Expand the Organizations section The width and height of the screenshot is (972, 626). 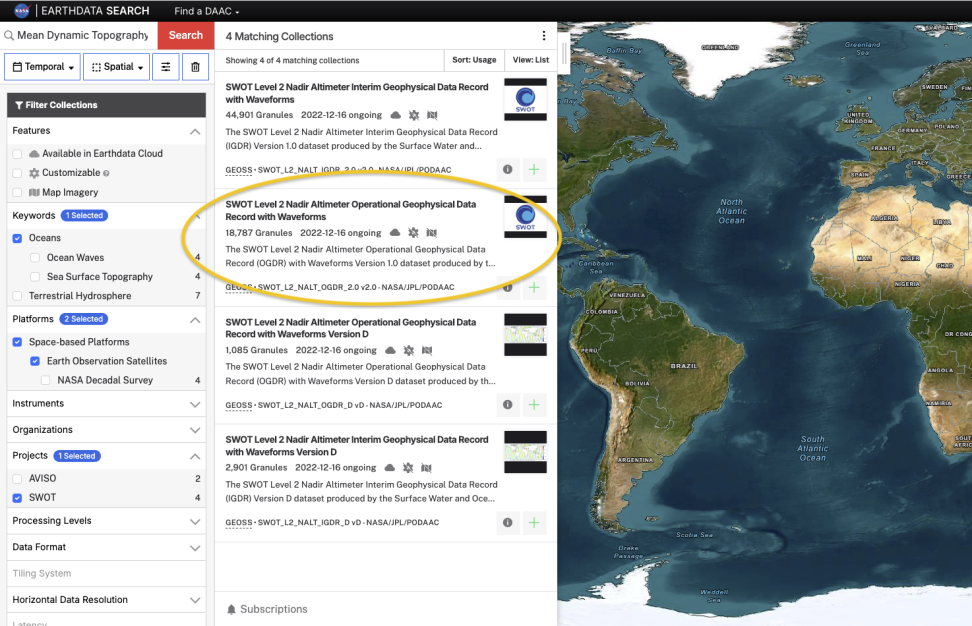coord(195,430)
